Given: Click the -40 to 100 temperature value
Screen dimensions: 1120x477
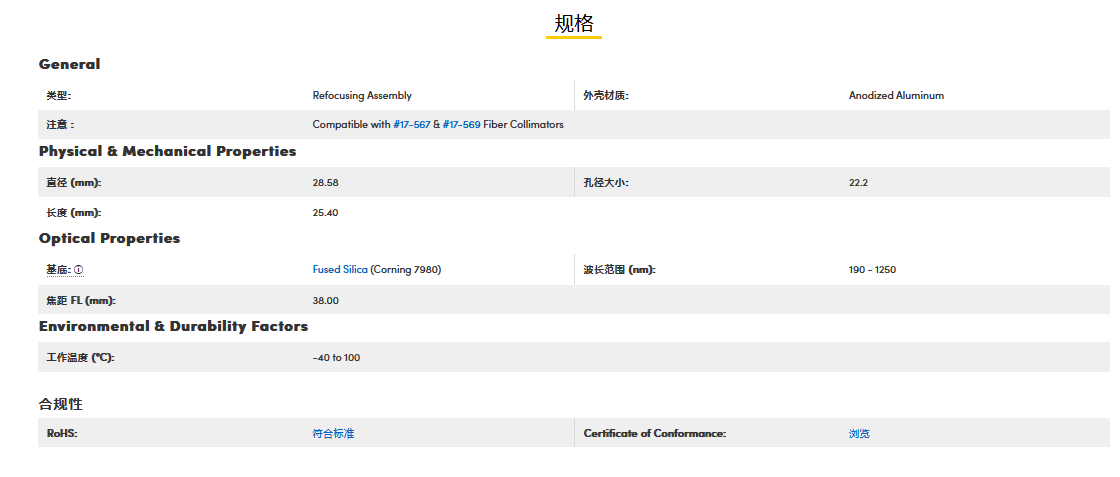Looking at the screenshot, I should [336, 358].
